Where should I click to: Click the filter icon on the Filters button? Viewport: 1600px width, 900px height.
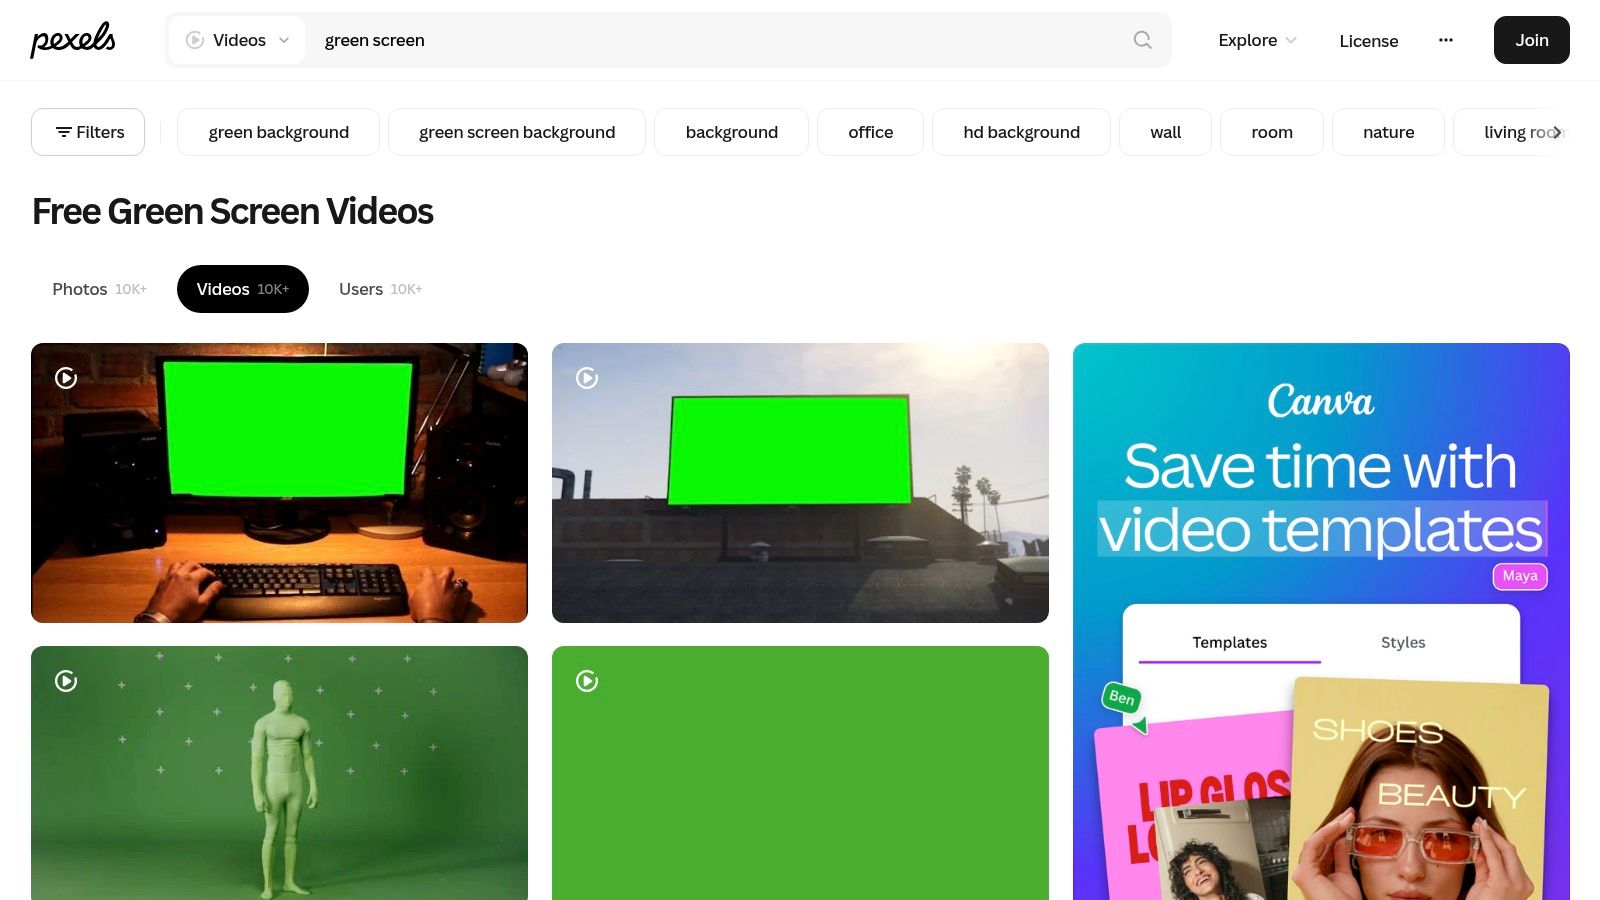pyautogui.click(x=62, y=131)
